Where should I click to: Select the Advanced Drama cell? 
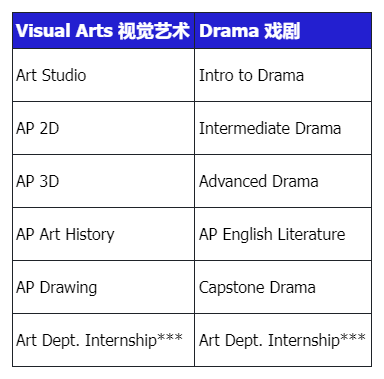click(283, 181)
